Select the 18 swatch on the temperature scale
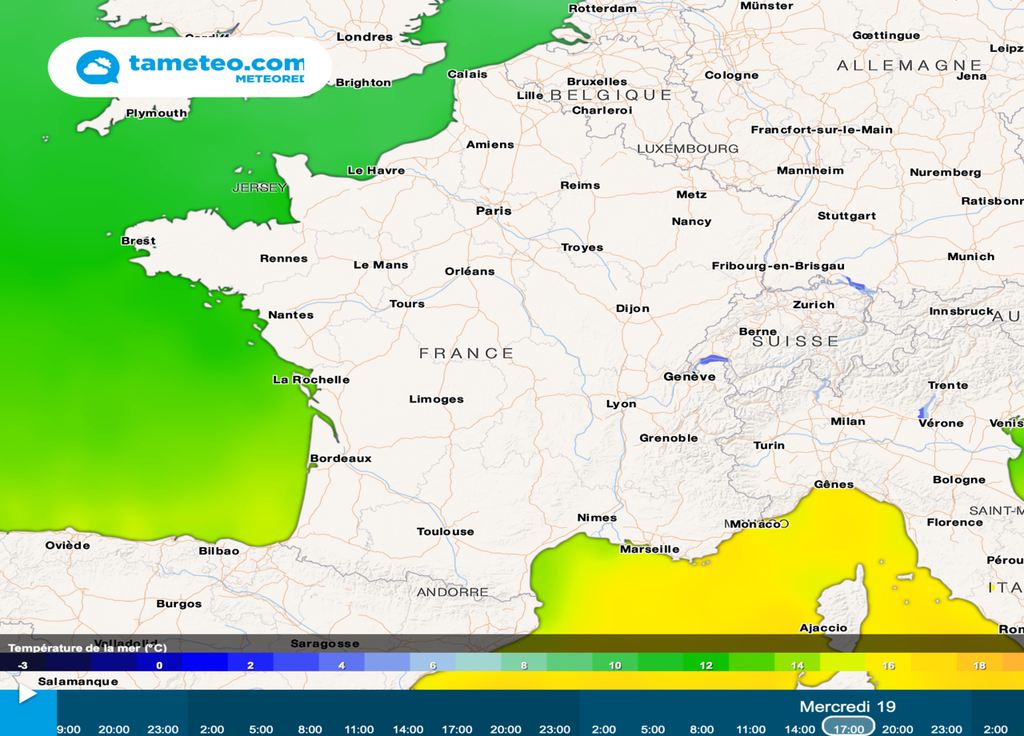 (x=980, y=663)
